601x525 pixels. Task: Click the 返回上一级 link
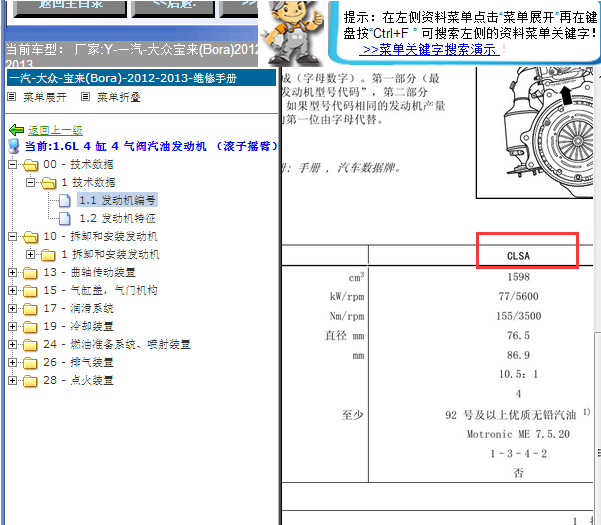pos(55,130)
